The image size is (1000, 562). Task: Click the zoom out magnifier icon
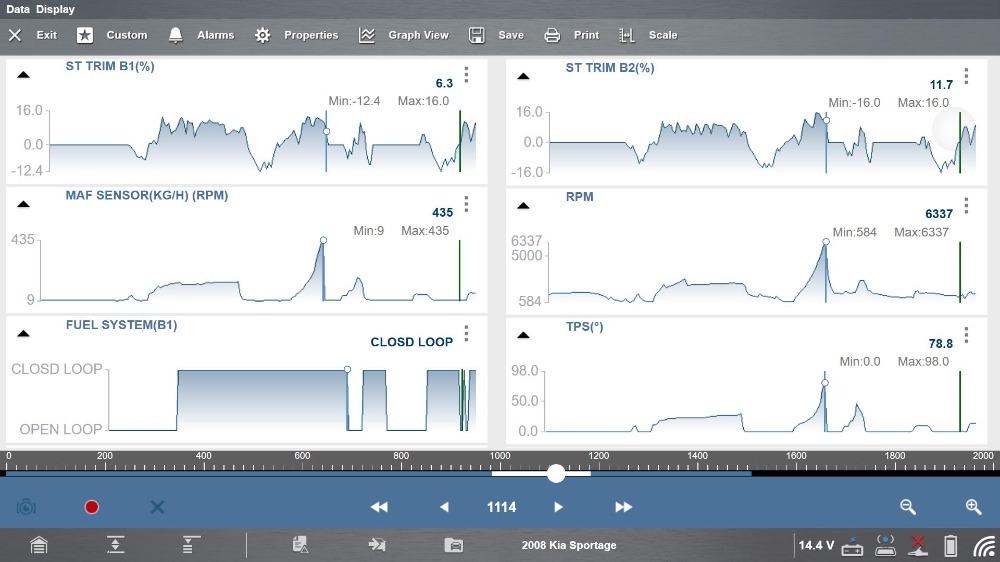pos(908,507)
